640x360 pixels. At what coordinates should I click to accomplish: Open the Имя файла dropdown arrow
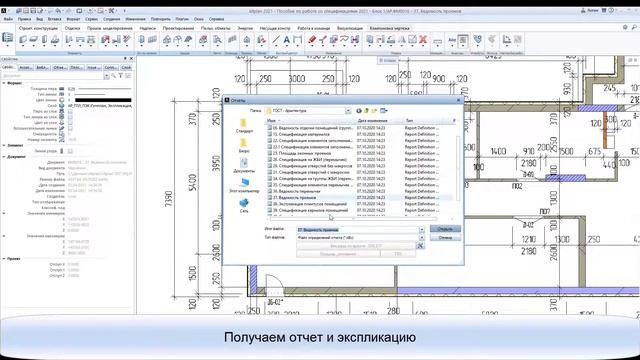tap(422, 230)
